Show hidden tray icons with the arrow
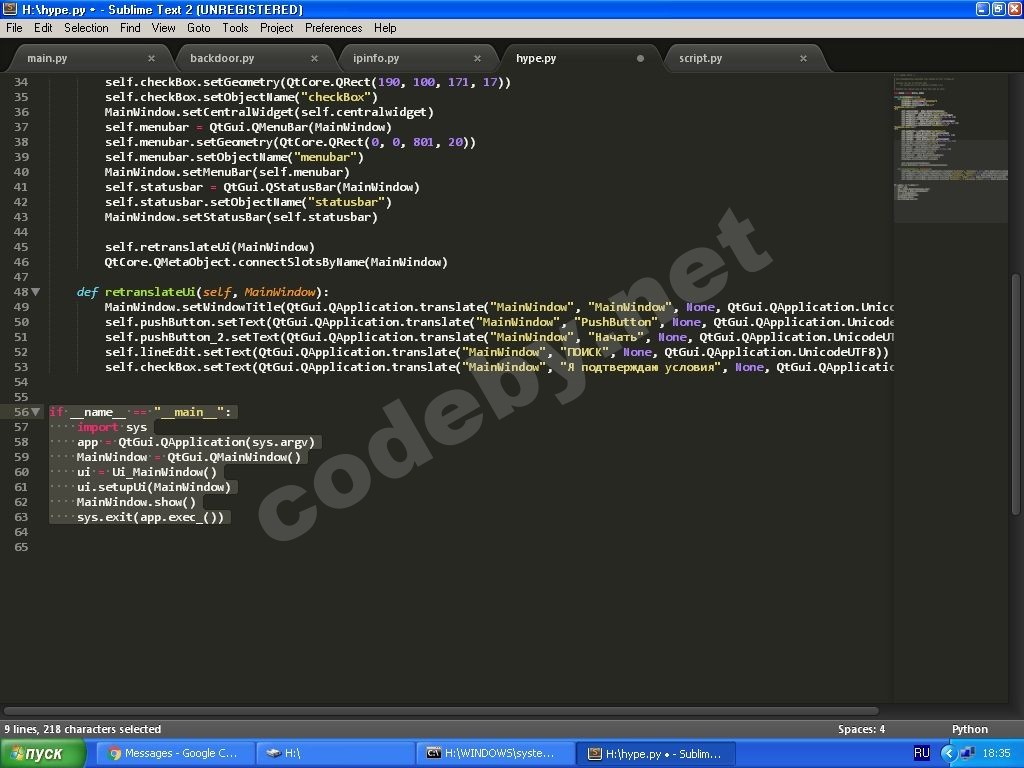This screenshot has height=768, width=1024. 948,753
